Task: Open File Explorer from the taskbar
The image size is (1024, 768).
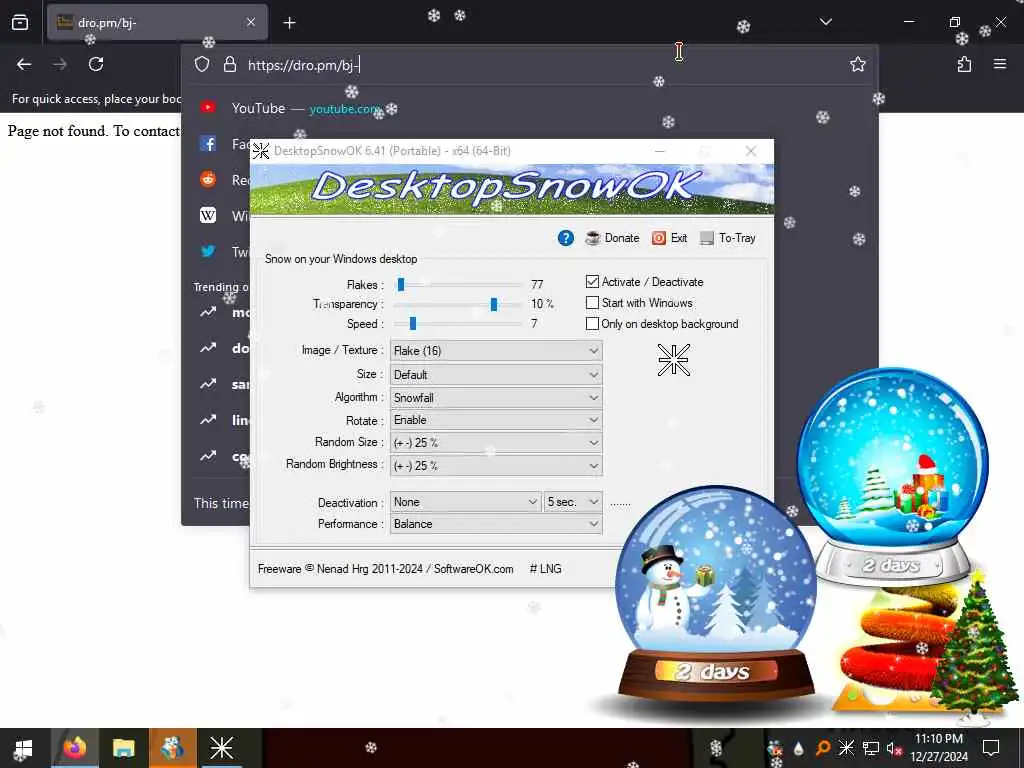Action: (123, 748)
